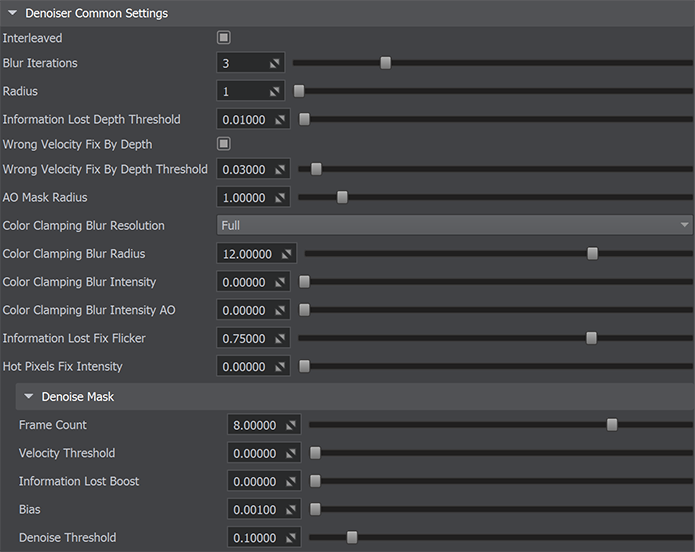Click the AO Mask Radius value field
Screen dimensions: 695x552
click(253, 197)
